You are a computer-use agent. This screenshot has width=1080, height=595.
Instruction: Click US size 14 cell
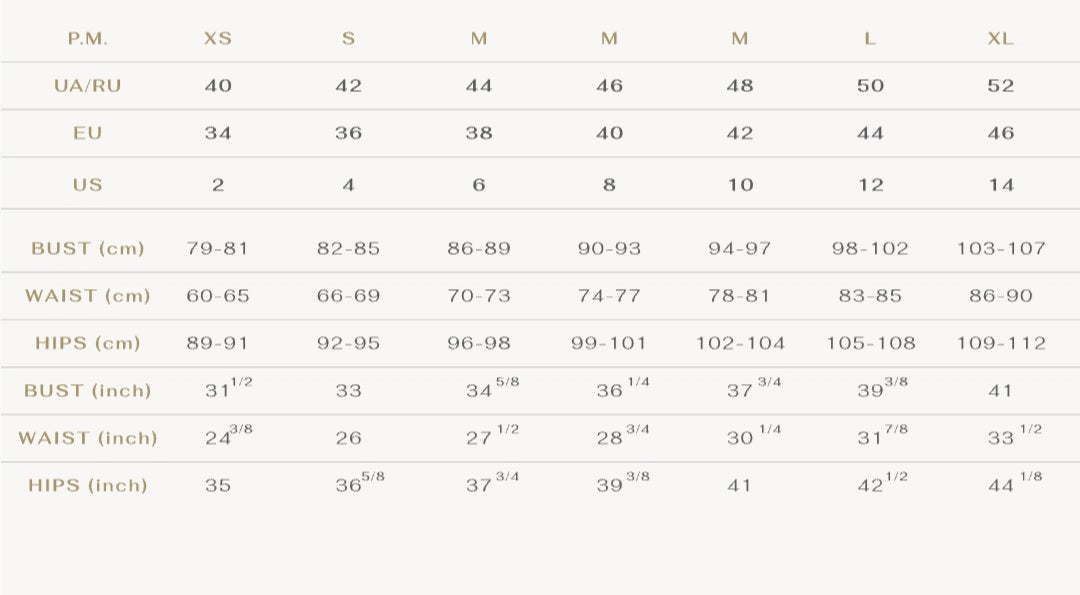click(1000, 185)
